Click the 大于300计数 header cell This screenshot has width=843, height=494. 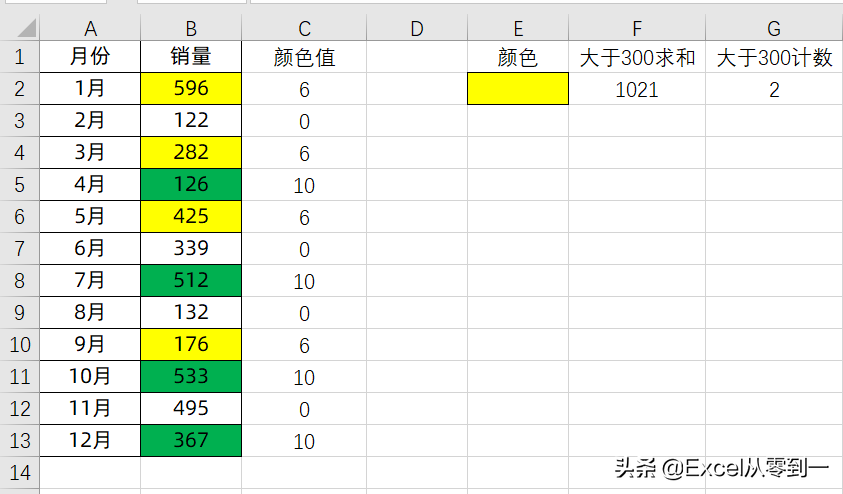point(774,57)
